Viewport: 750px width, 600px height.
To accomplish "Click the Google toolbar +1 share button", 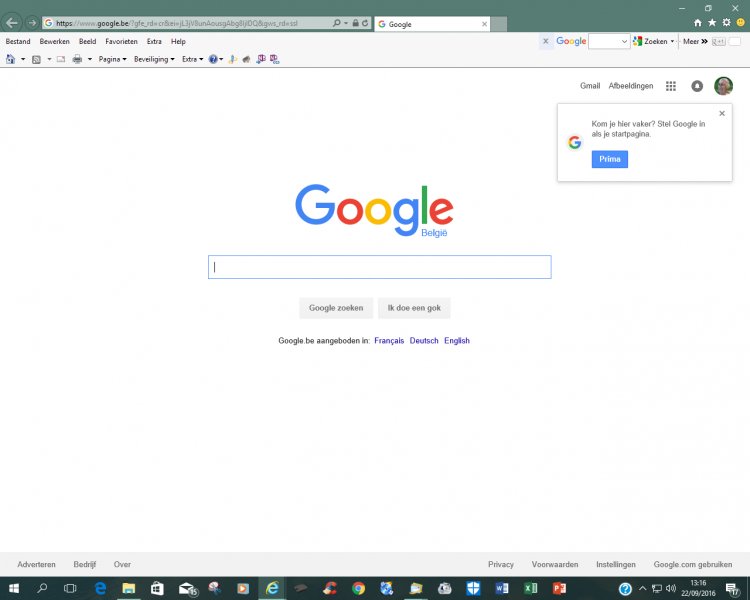I will pyautogui.click(x=718, y=42).
